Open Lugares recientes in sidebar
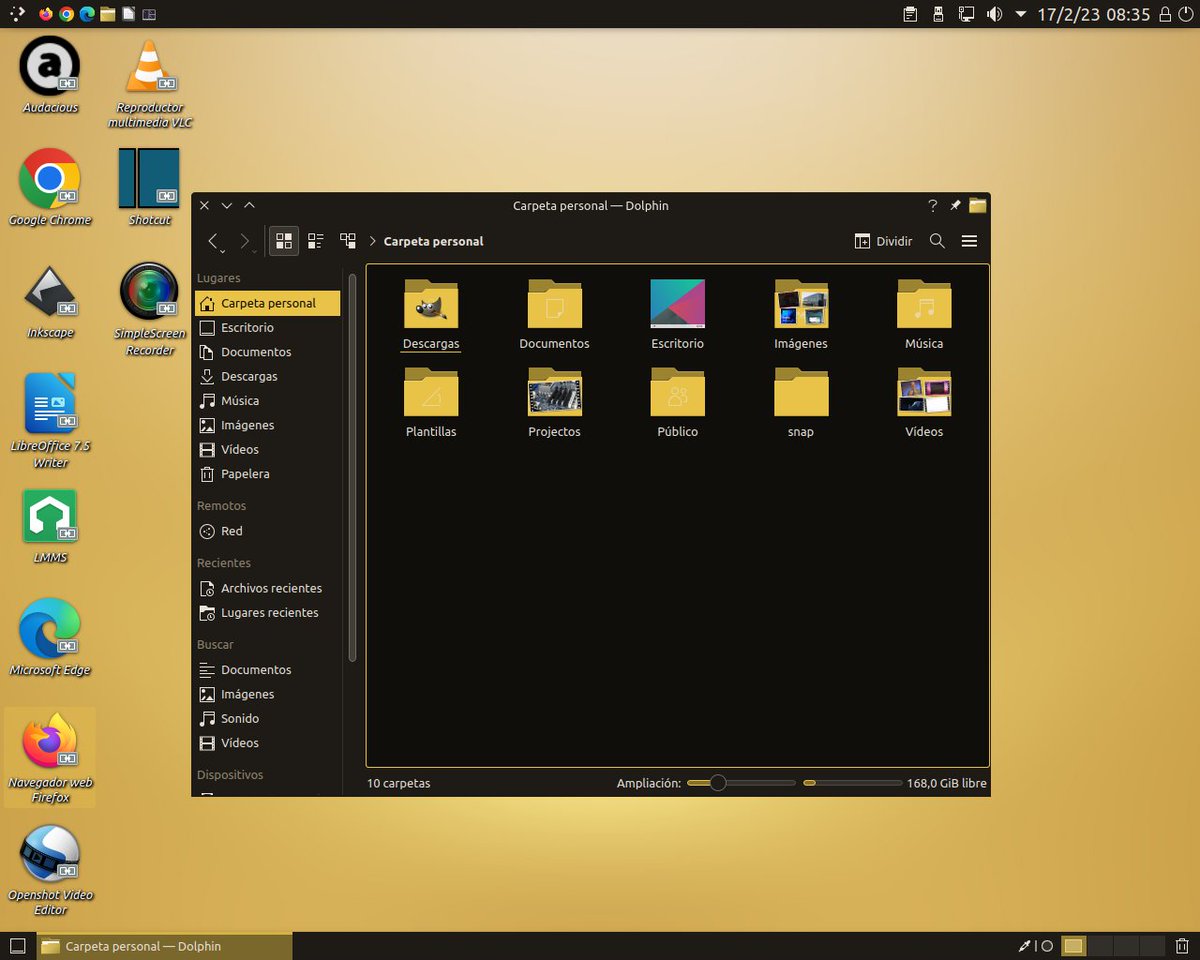Screen dimensions: 1200x960 tap(267, 613)
